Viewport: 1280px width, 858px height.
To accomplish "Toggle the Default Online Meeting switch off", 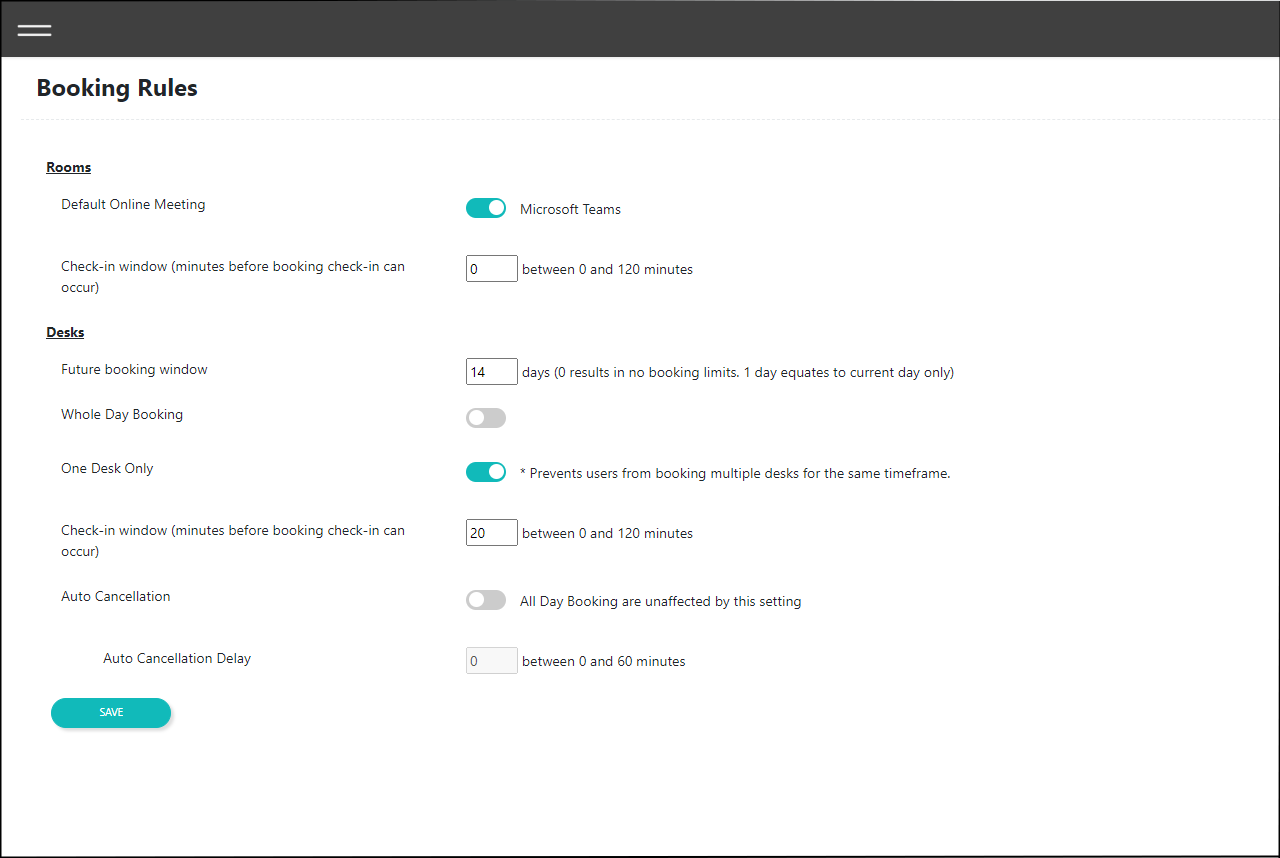I will tap(486, 207).
